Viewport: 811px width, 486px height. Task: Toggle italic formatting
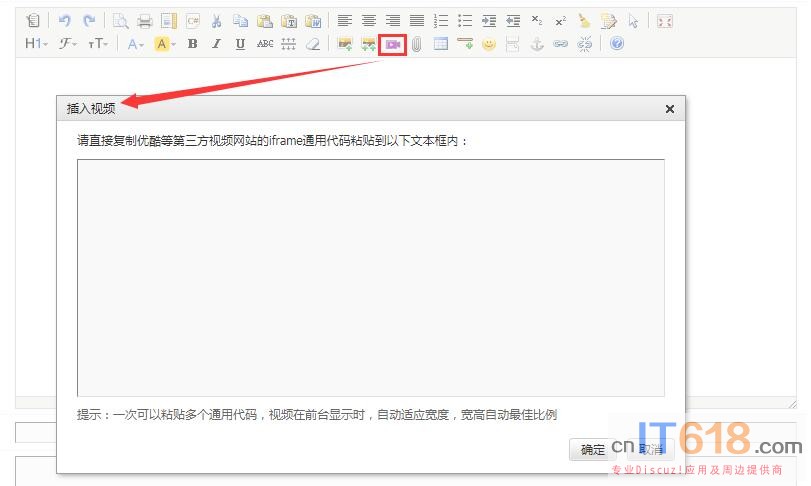[x=216, y=44]
